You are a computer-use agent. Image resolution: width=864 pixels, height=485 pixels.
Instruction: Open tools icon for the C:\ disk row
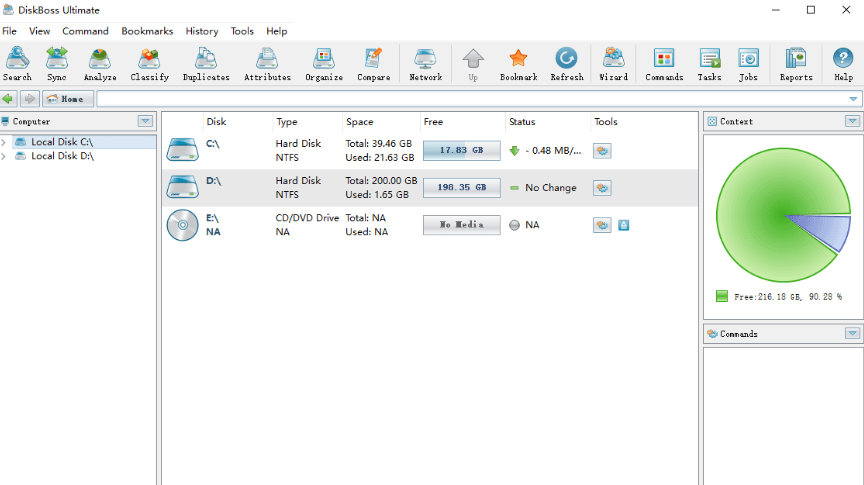point(602,150)
